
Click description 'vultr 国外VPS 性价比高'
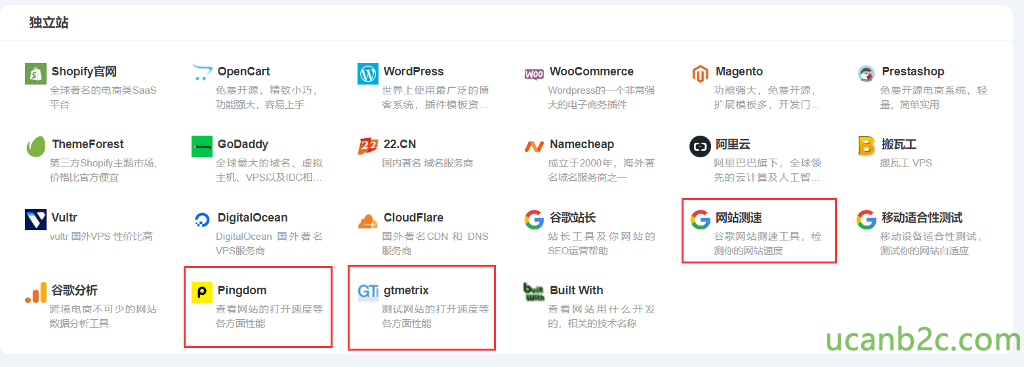tap(102, 236)
